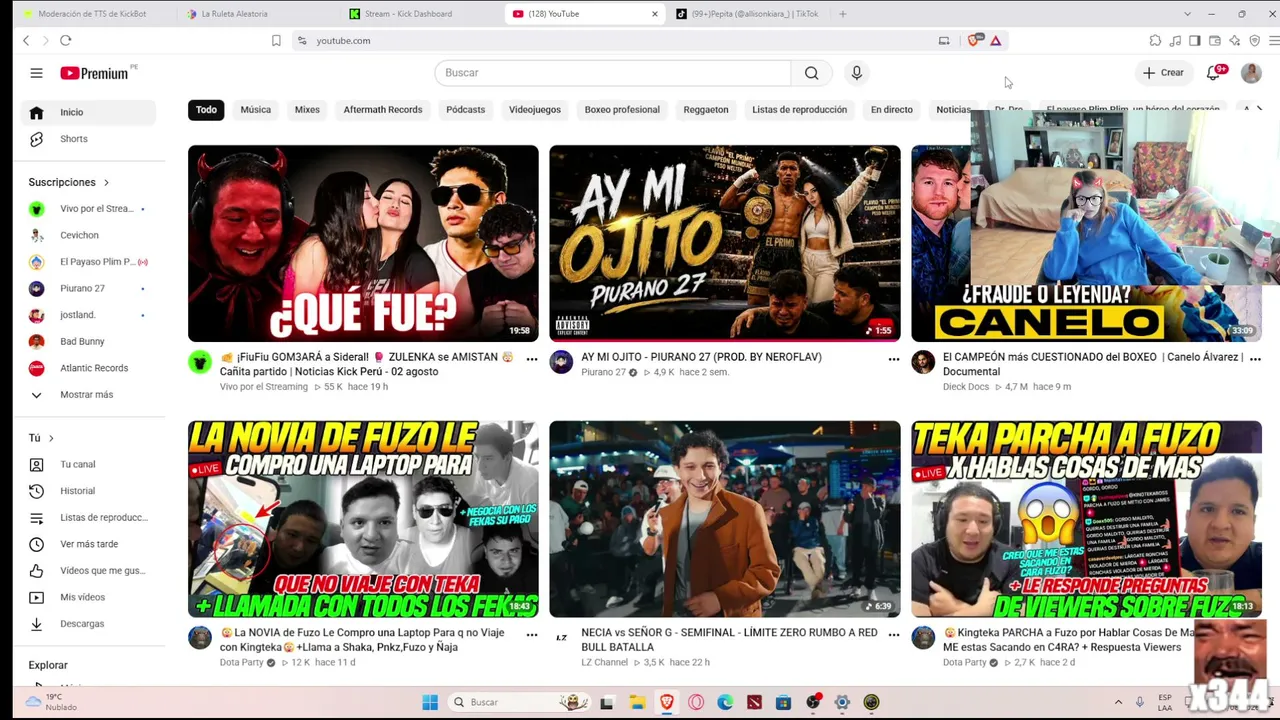Select the Pódcasts filter chip
1280x720 pixels.
pyautogui.click(x=466, y=110)
